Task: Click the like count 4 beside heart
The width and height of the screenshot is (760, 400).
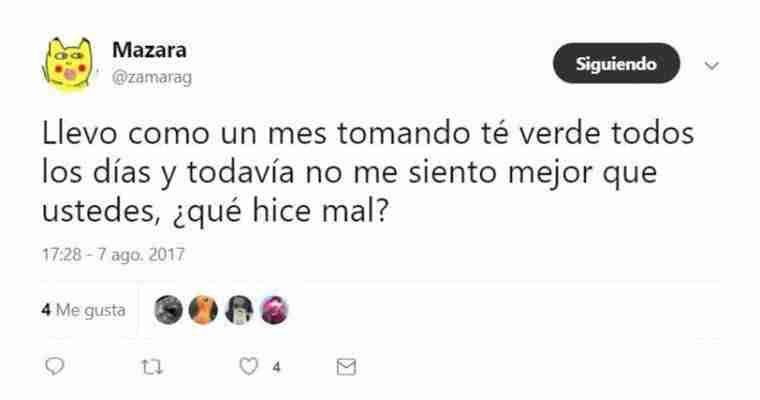Action: tap(276, 367)
